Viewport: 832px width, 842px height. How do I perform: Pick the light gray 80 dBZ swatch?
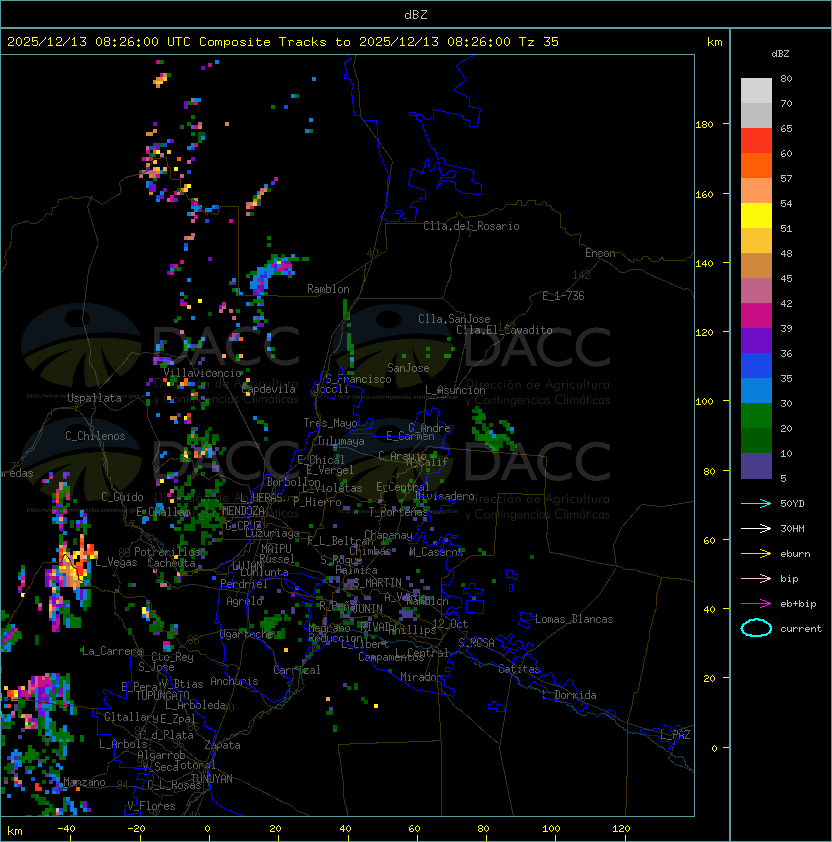(756, 90)
